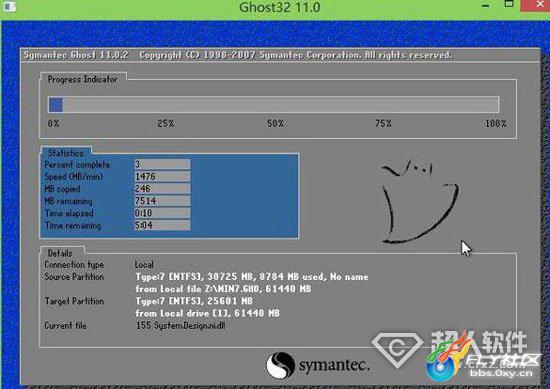This screenshot has width=550, height=389.
Task: Select the Progress Indicator panel label
Action: pyautogui.click(x=82, y=80)
